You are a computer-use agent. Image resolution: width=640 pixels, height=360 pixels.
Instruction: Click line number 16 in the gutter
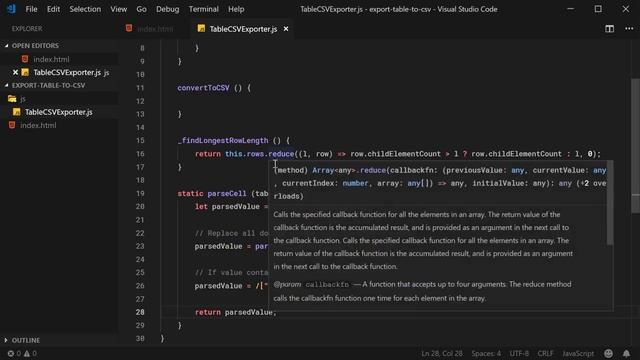140,154
